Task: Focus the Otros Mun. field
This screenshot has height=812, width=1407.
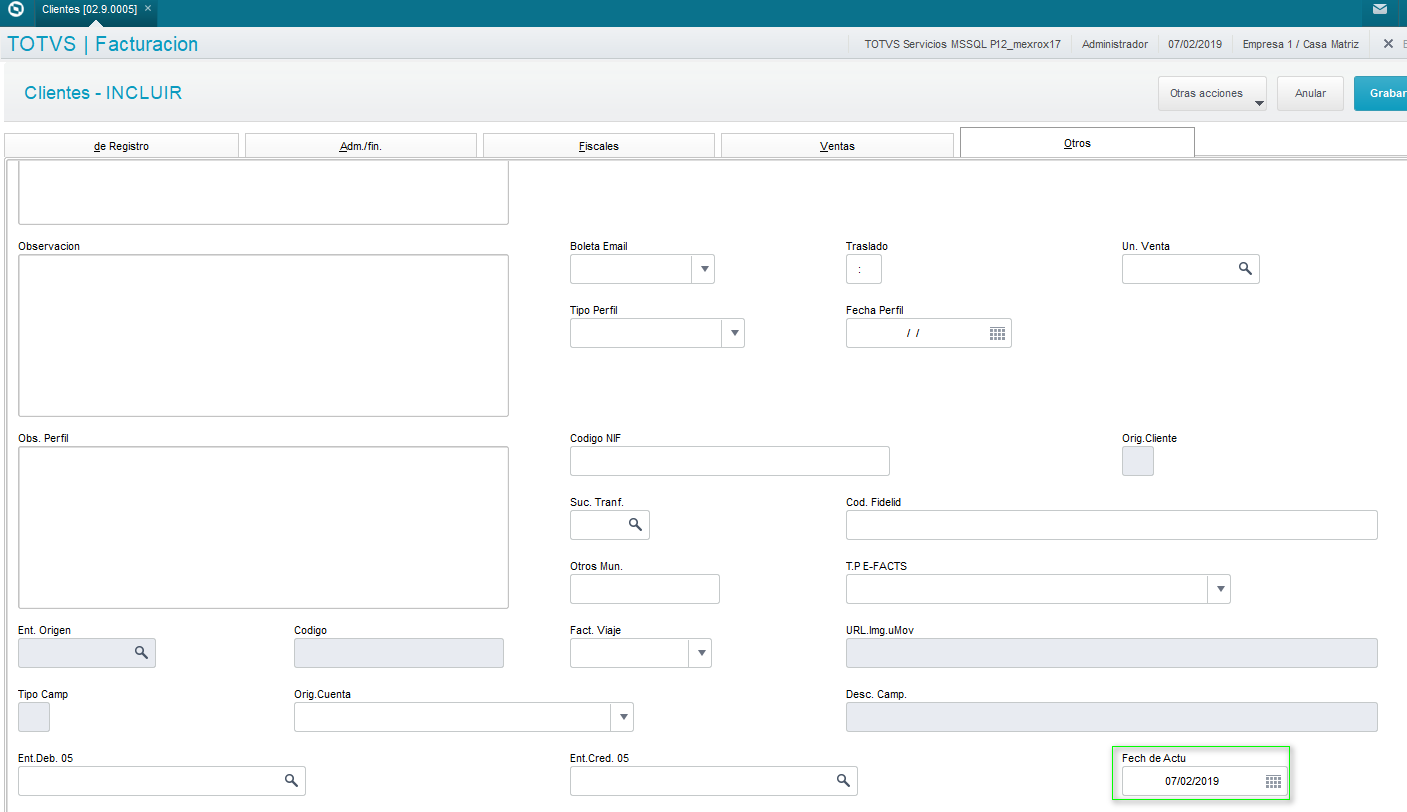Action: [644, 589]
